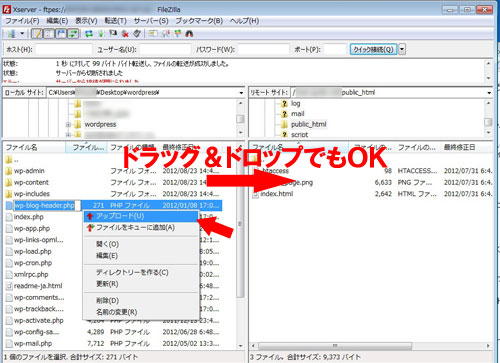Open the Site Manager icon
The width and height of the screenshot is (500, 363).
coord(11,34)
